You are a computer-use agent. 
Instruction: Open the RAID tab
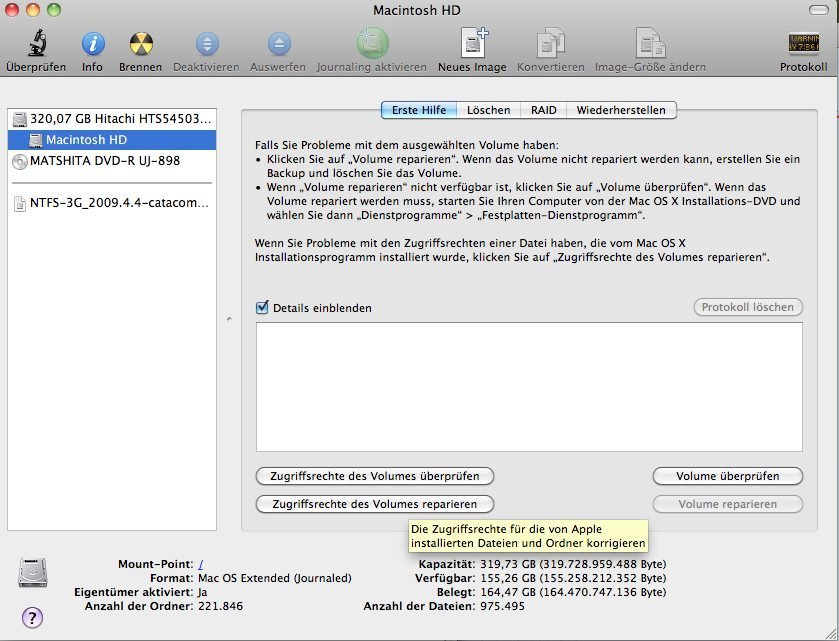(544, 110)
